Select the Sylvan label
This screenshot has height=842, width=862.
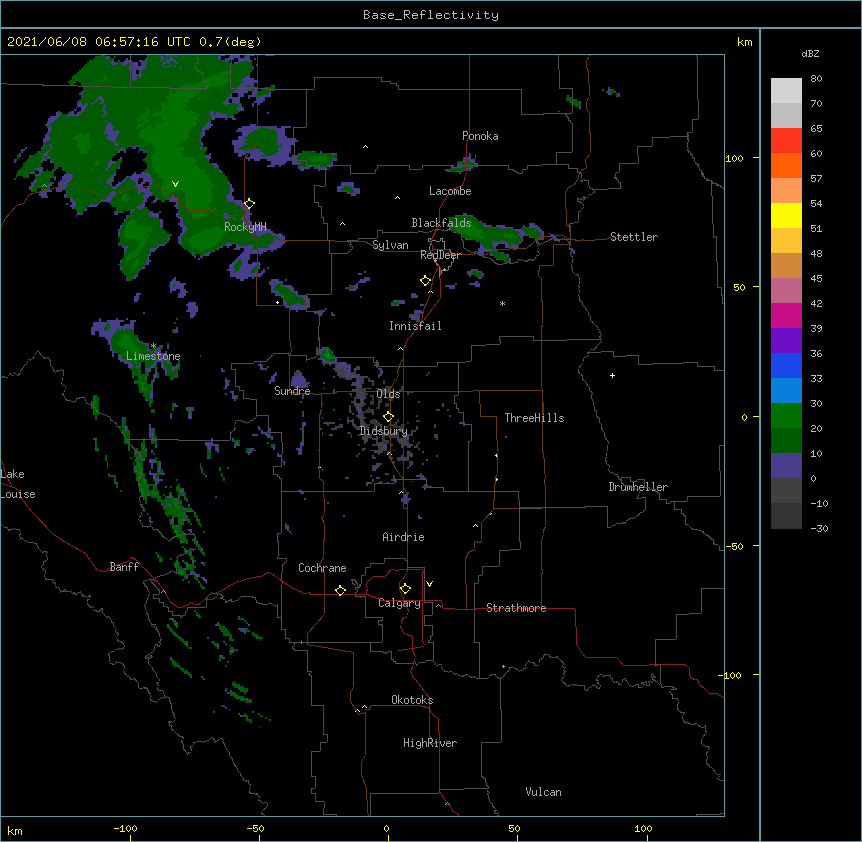tap(390, 245)
